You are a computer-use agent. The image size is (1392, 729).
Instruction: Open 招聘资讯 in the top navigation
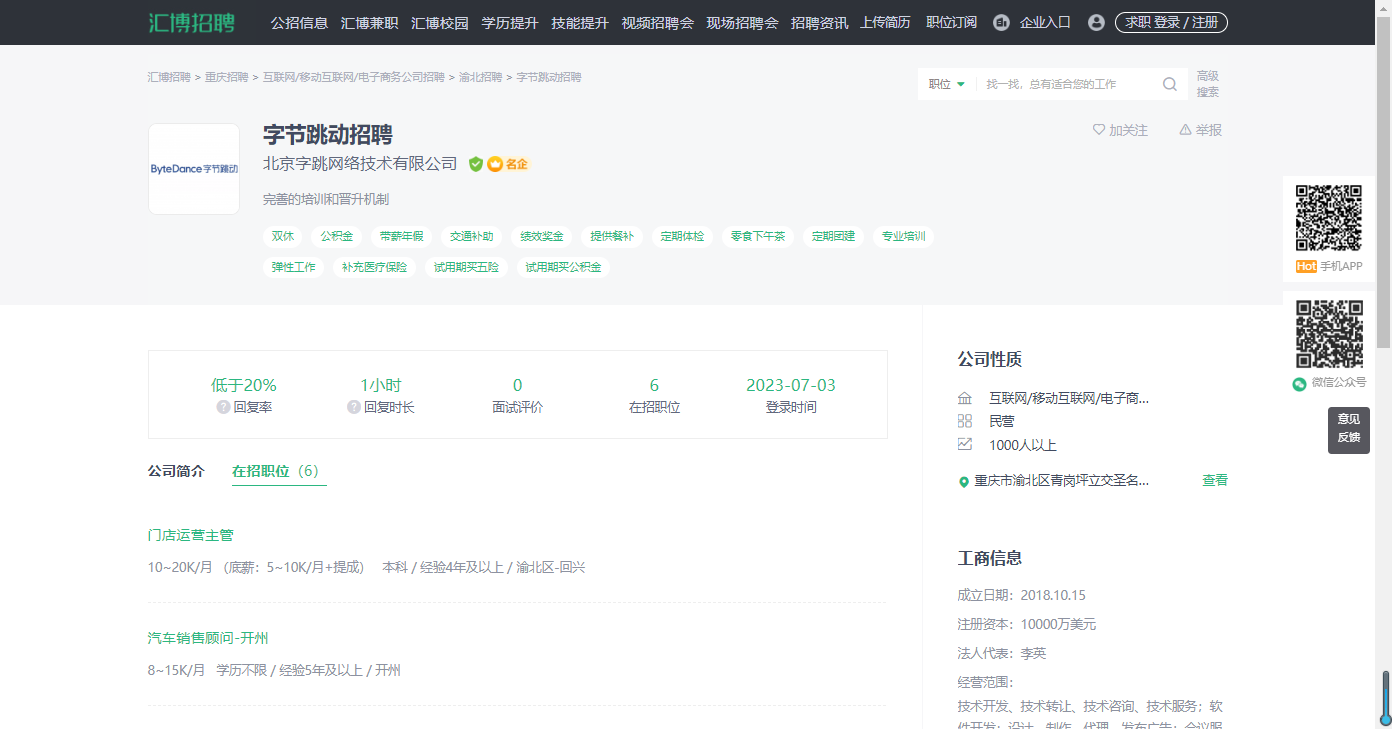point(819,22)
